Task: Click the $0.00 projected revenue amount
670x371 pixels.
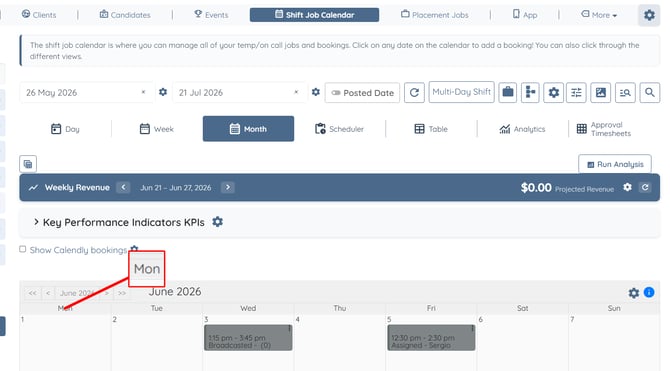Action: point(536,187)
